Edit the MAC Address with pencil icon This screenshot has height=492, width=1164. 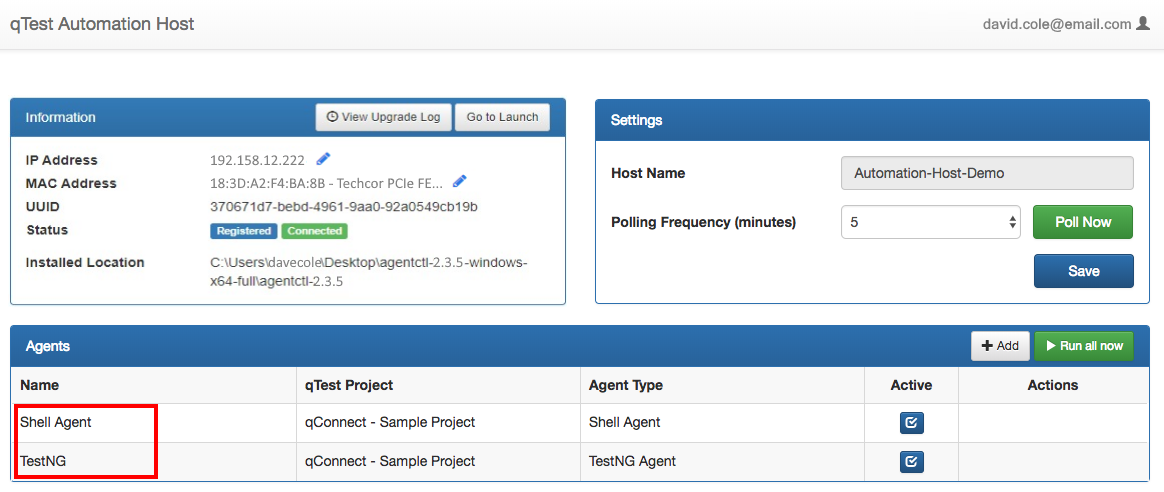click(459, 182)
